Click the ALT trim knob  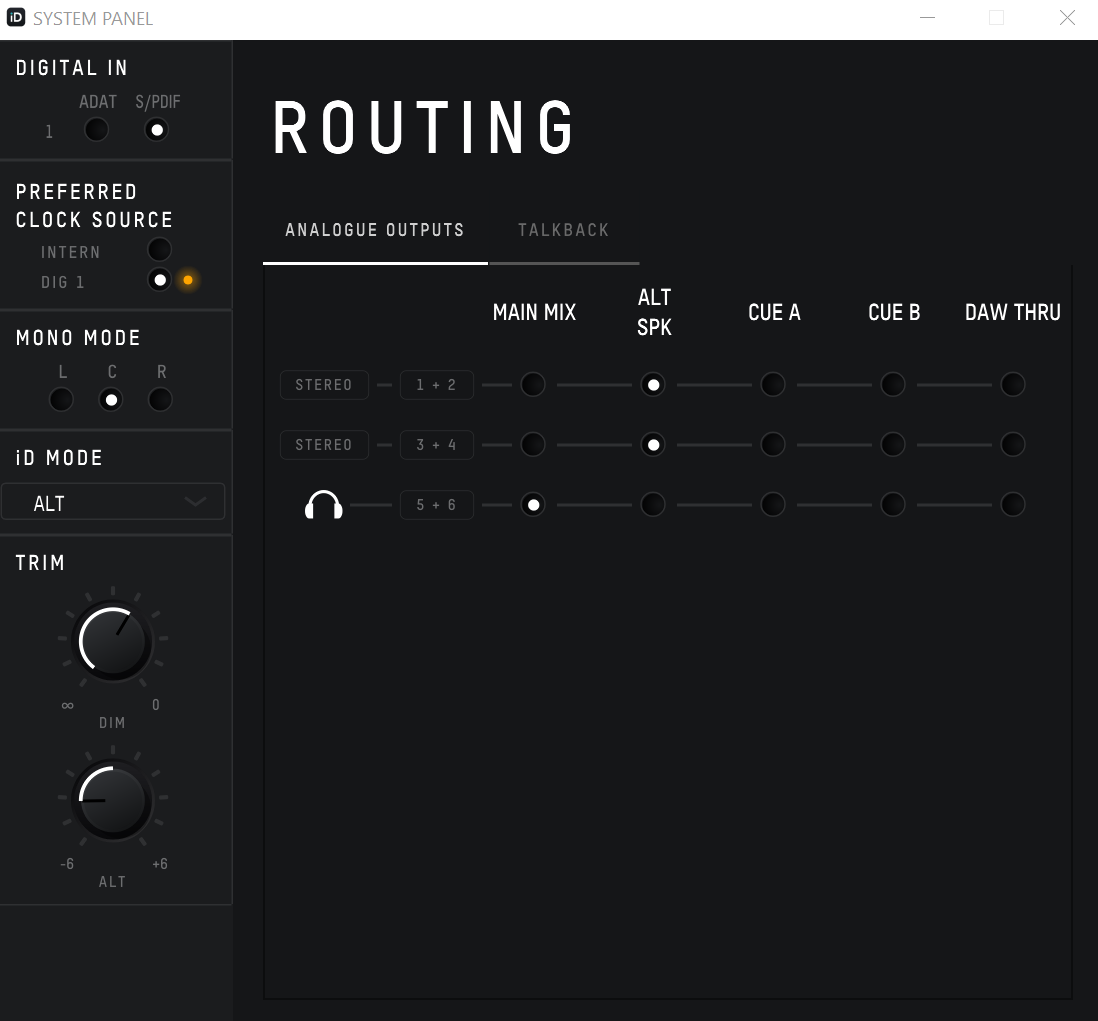(113, 800)
